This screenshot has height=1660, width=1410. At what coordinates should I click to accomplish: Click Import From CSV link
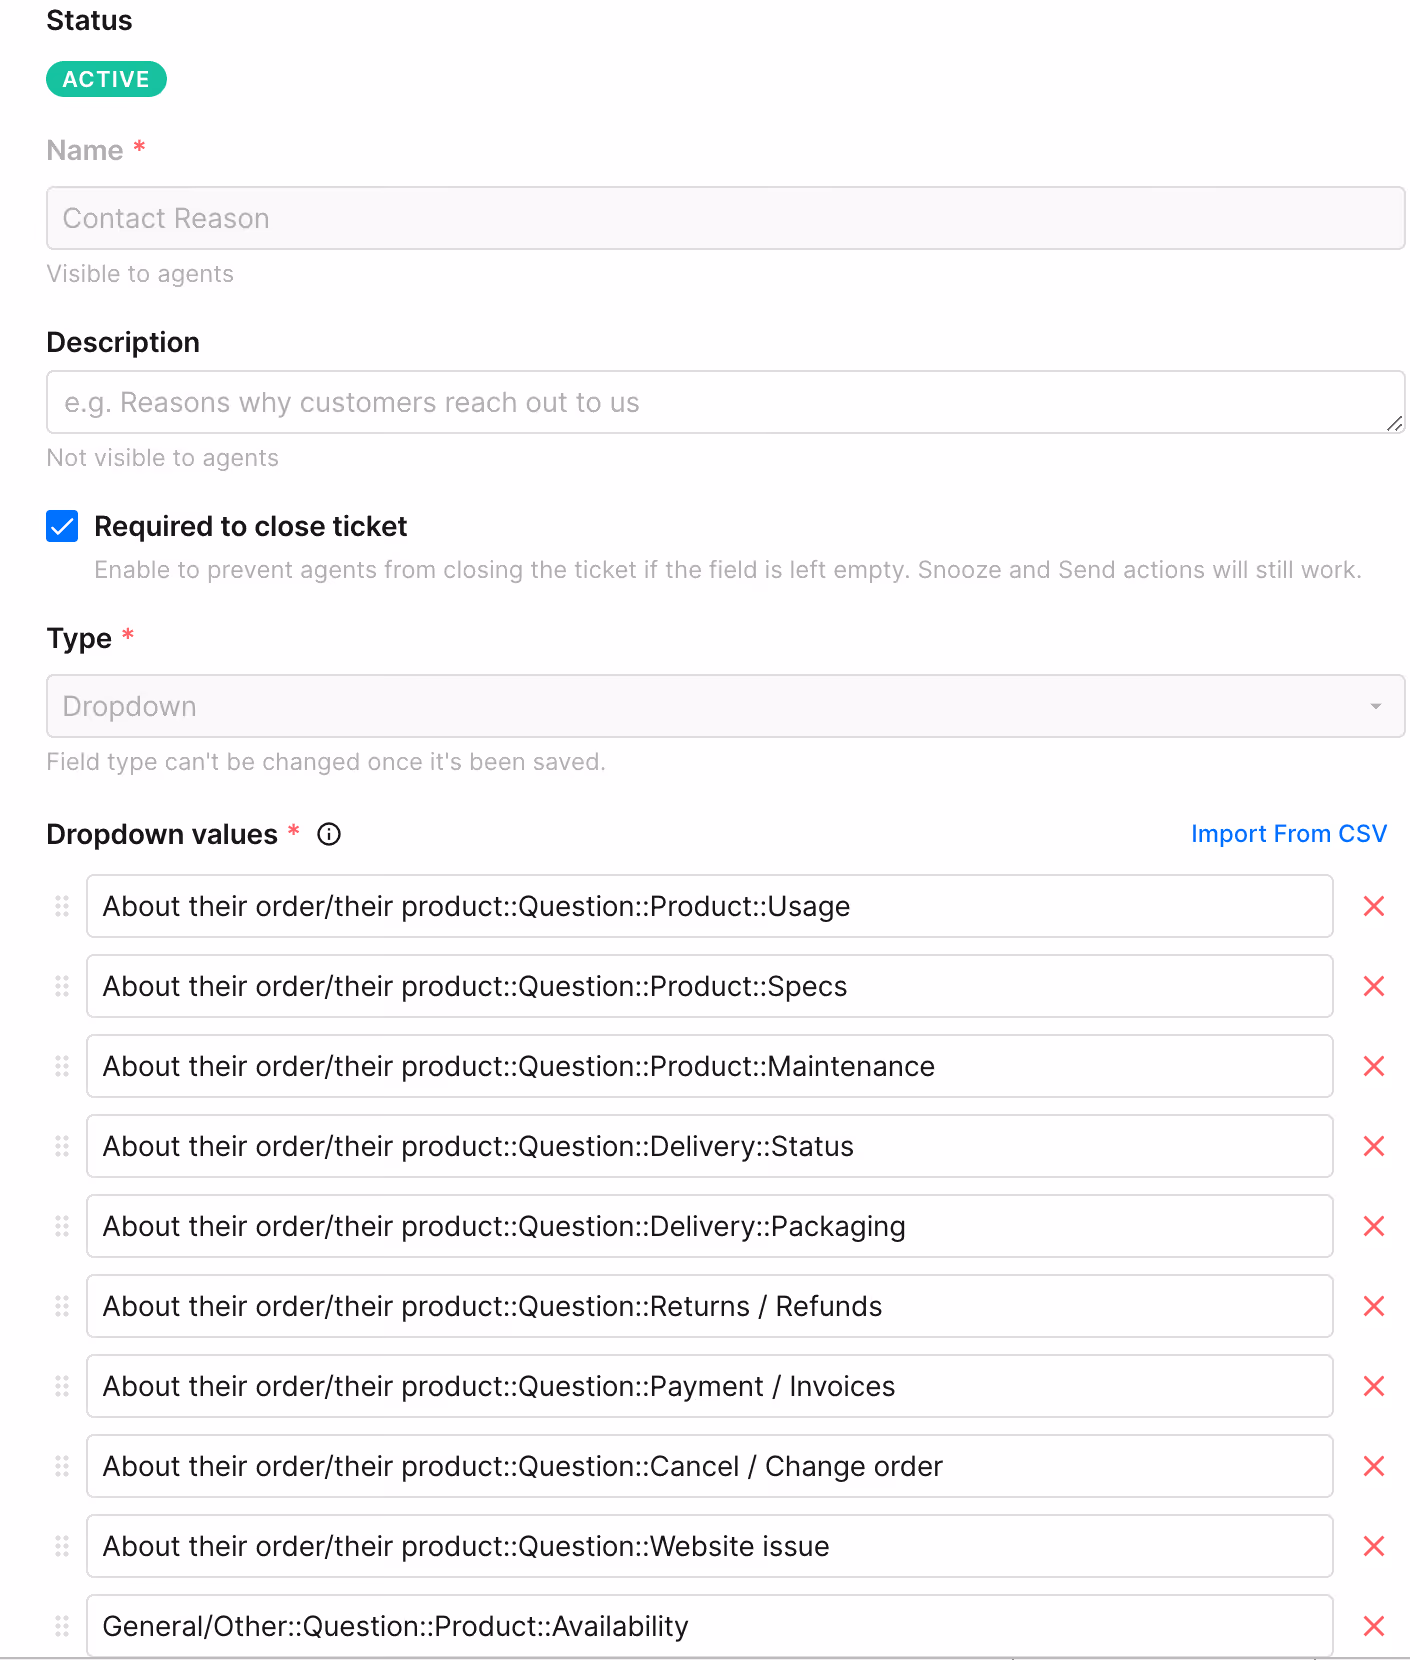pos(1289,834)
